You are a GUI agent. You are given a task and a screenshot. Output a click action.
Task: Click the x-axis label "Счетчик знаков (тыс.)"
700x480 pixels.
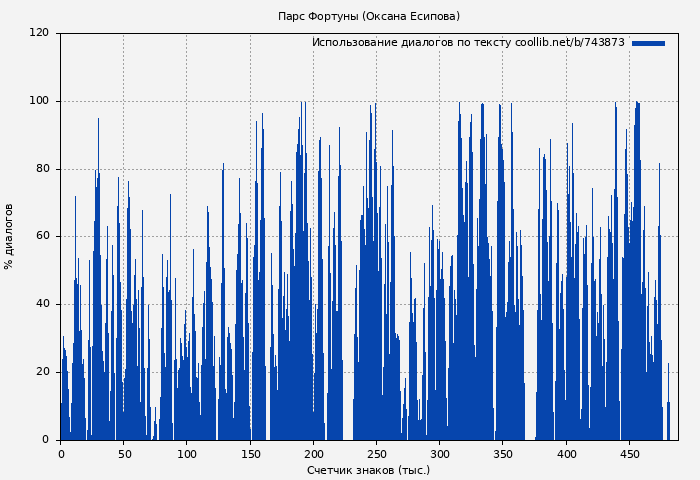(x=368, y=470)
